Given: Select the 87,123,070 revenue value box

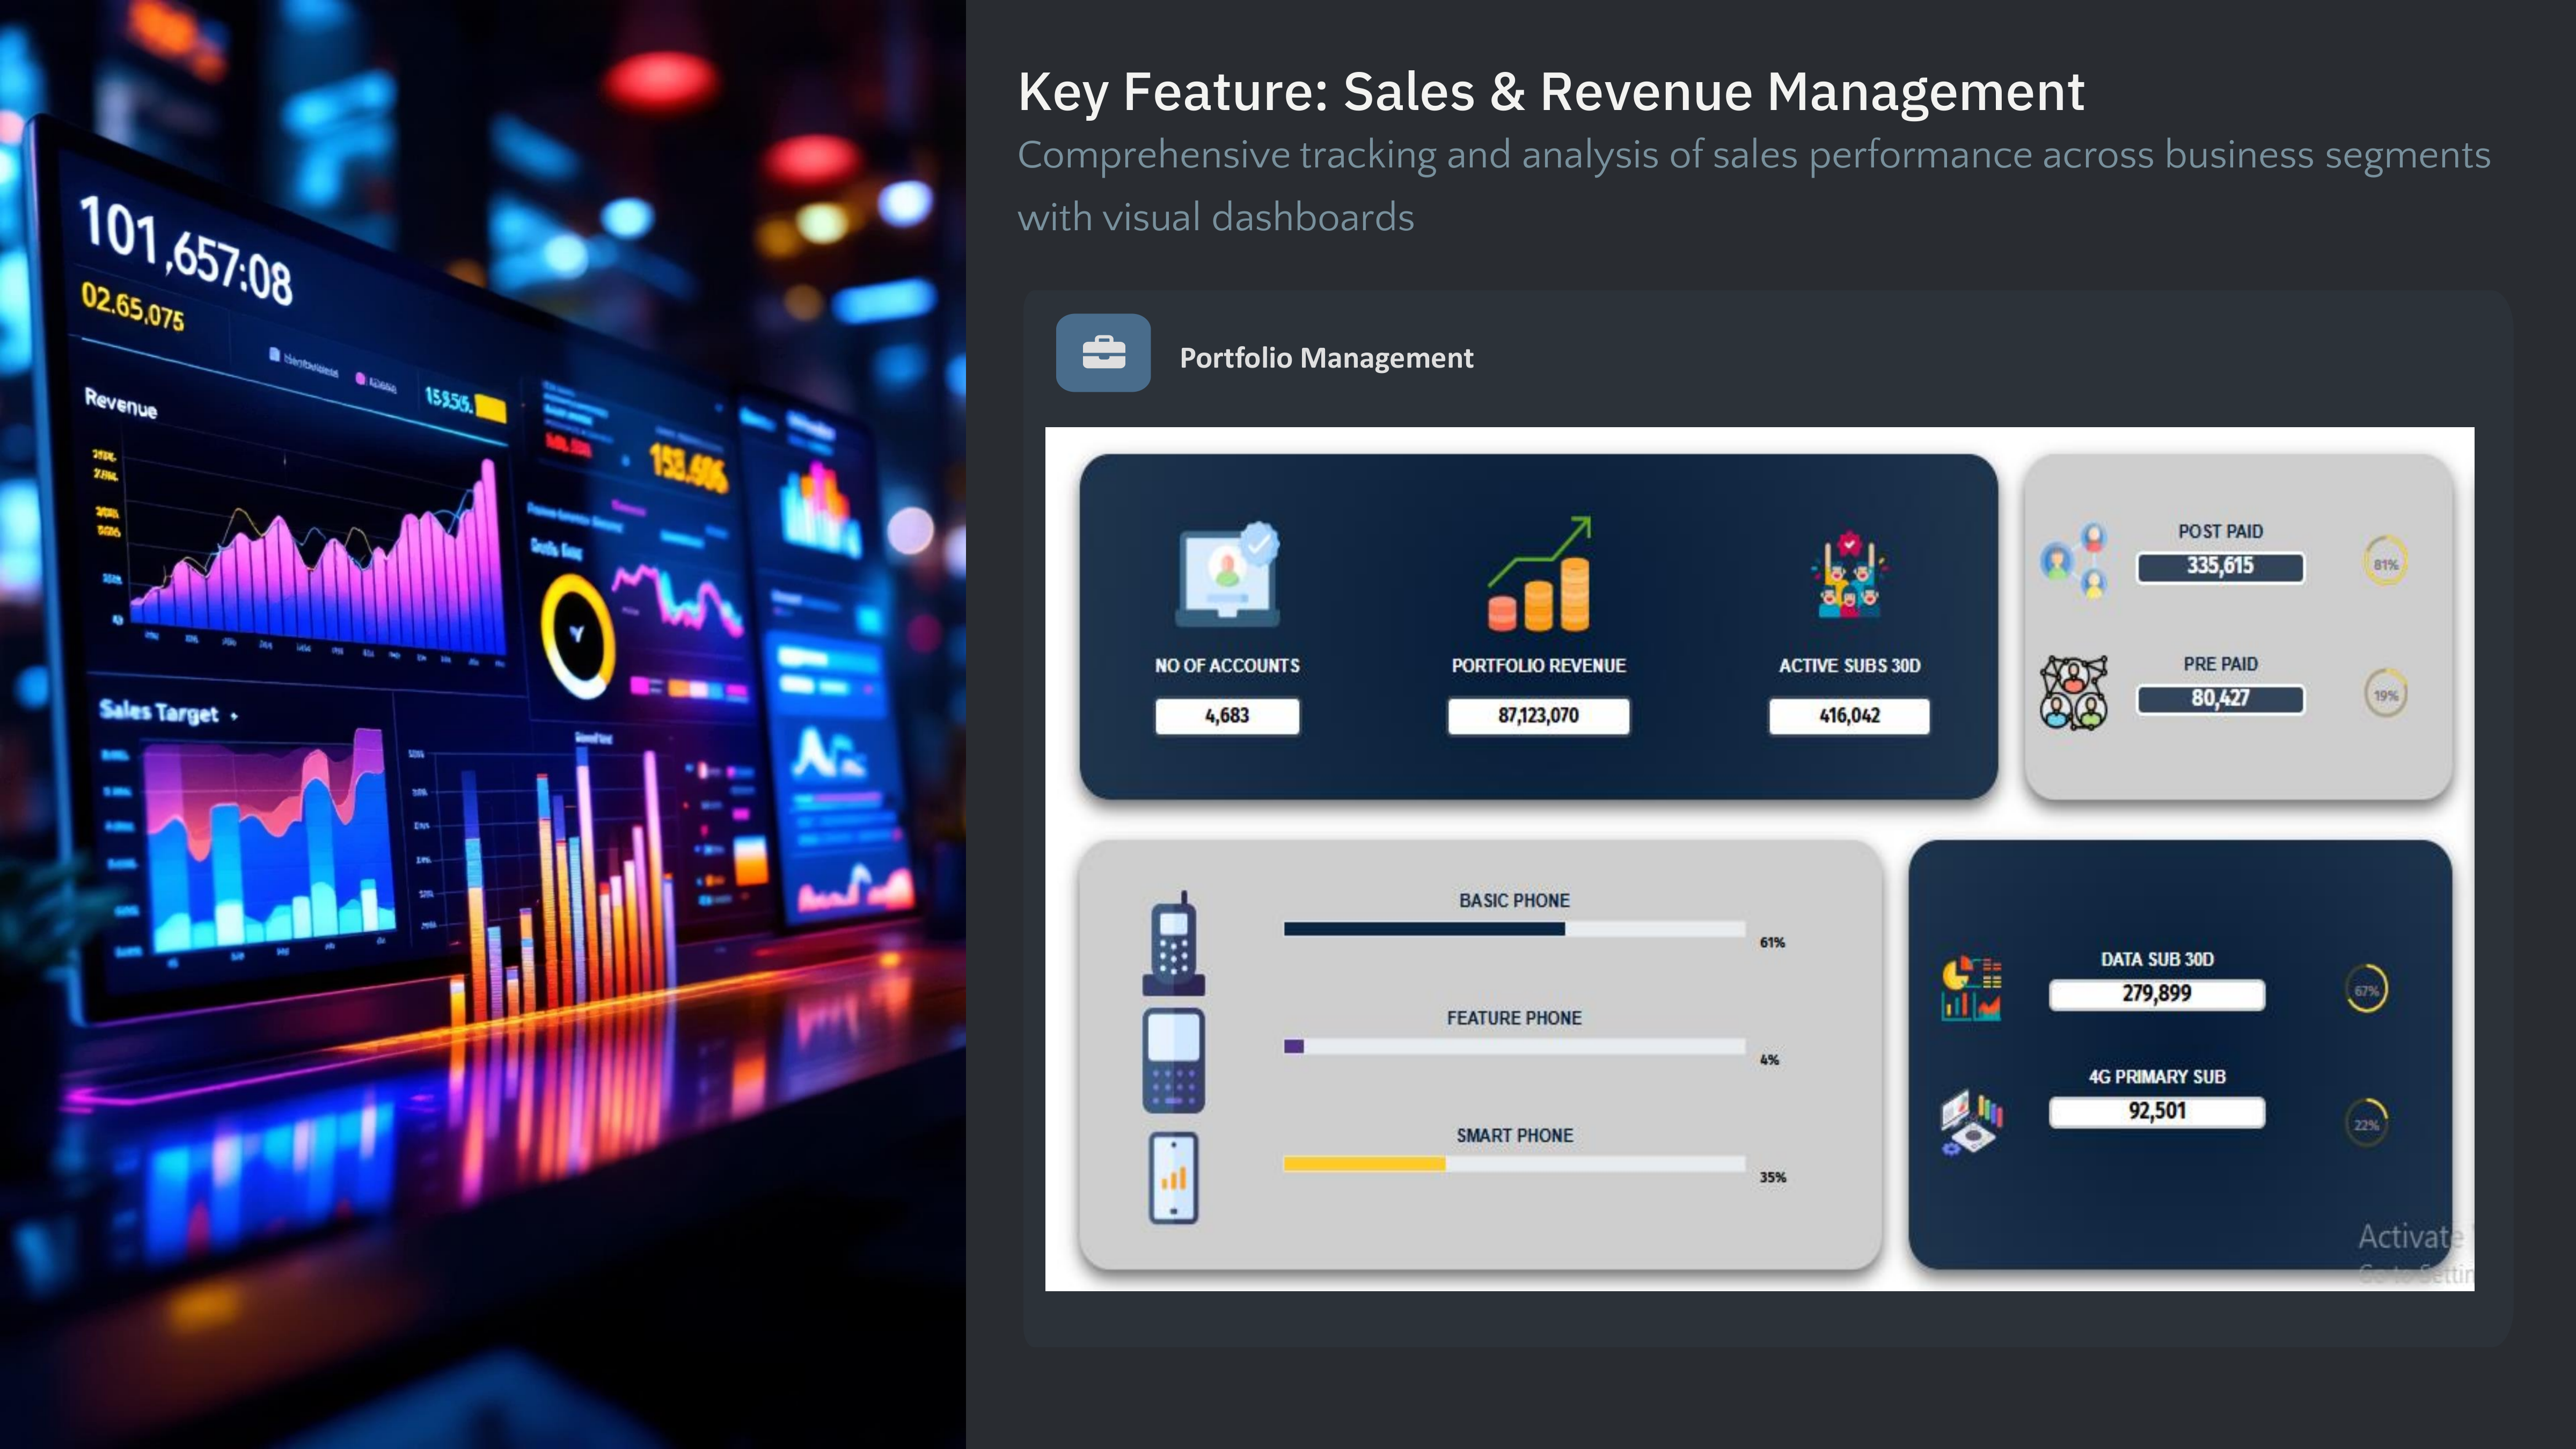Looking at the screenshot, I should point(1538,716).
